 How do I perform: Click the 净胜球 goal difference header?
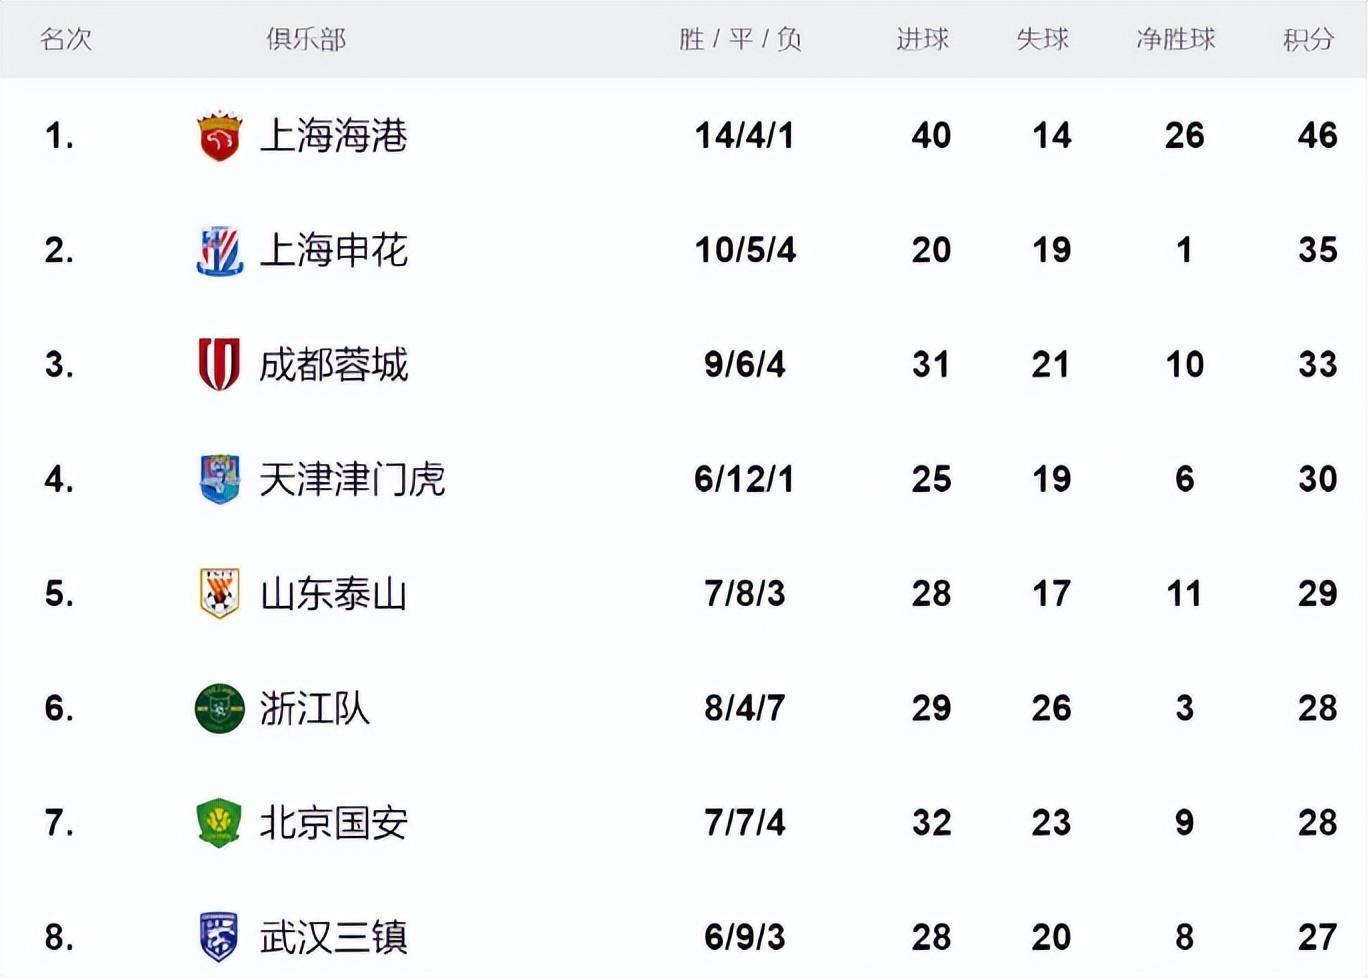point(1176,40)
